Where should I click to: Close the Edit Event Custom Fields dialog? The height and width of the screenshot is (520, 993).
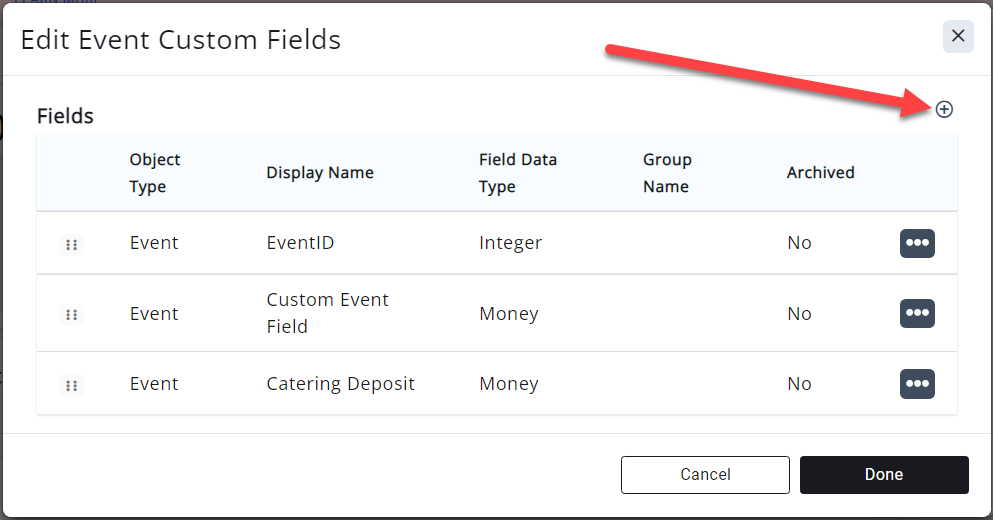tap(957, 37)
